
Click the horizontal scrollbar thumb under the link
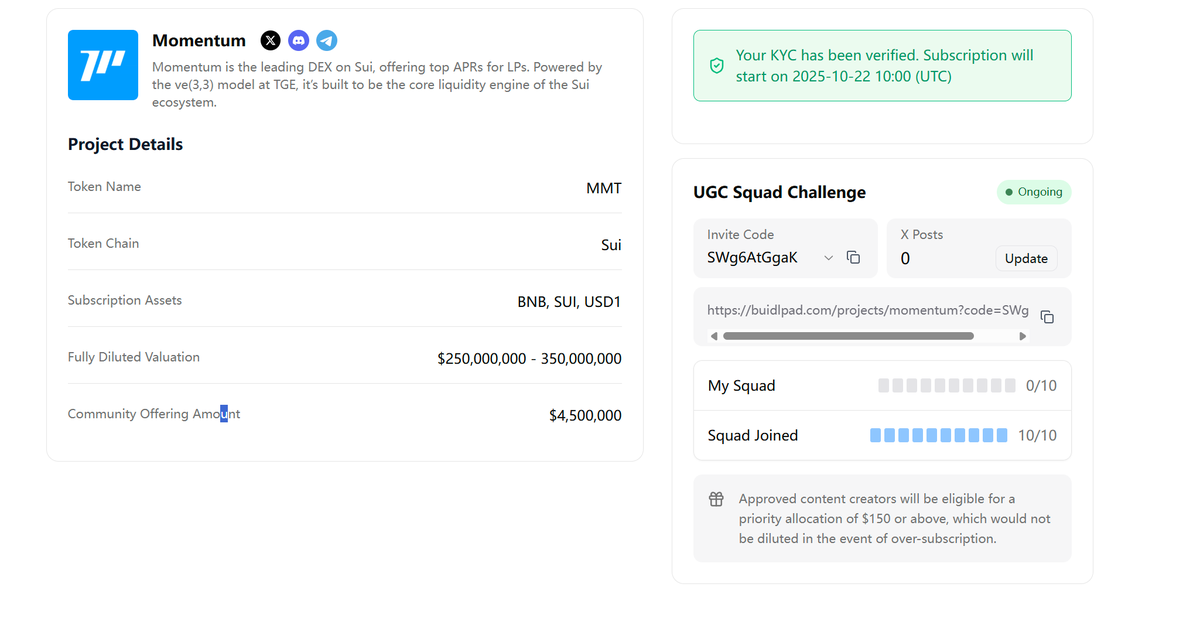tap(848, 336)
